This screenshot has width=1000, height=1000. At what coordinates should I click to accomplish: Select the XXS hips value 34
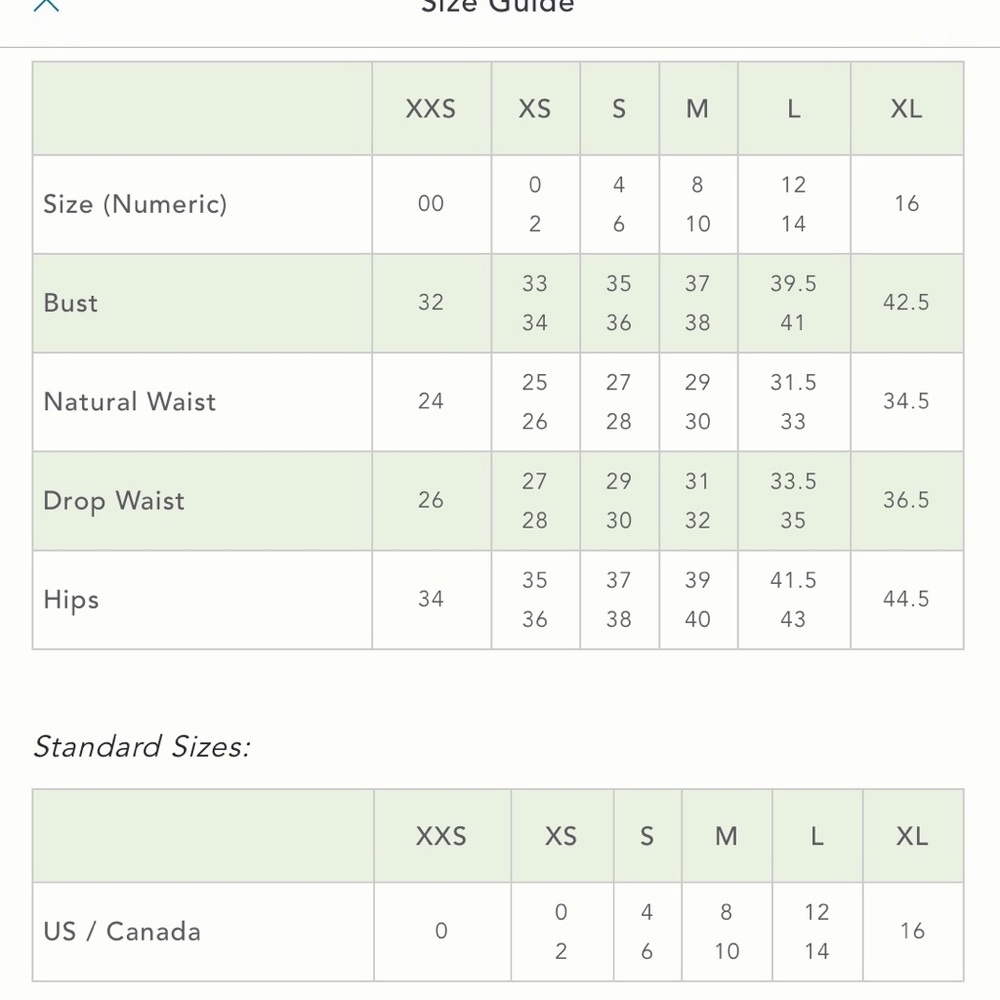431,599
